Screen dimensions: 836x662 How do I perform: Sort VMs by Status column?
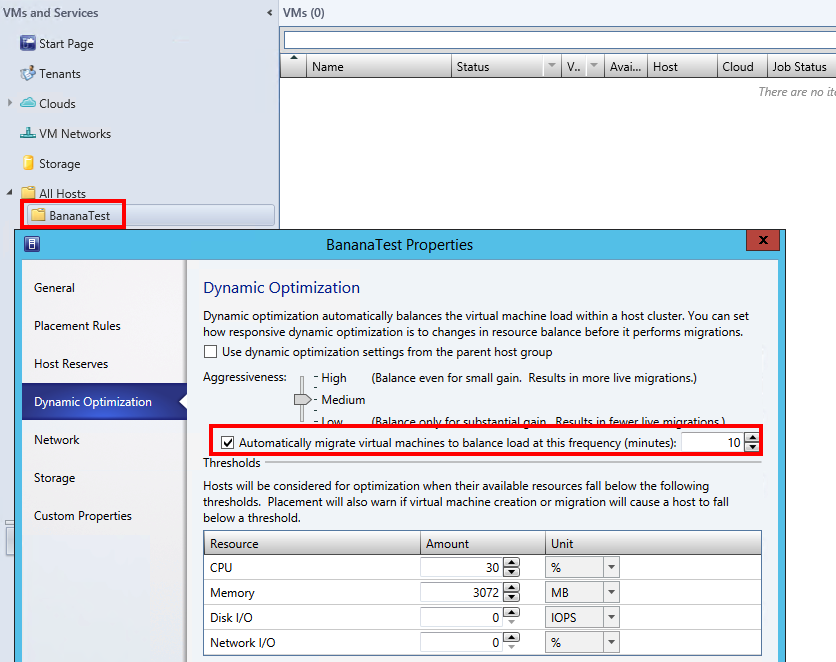498,66
